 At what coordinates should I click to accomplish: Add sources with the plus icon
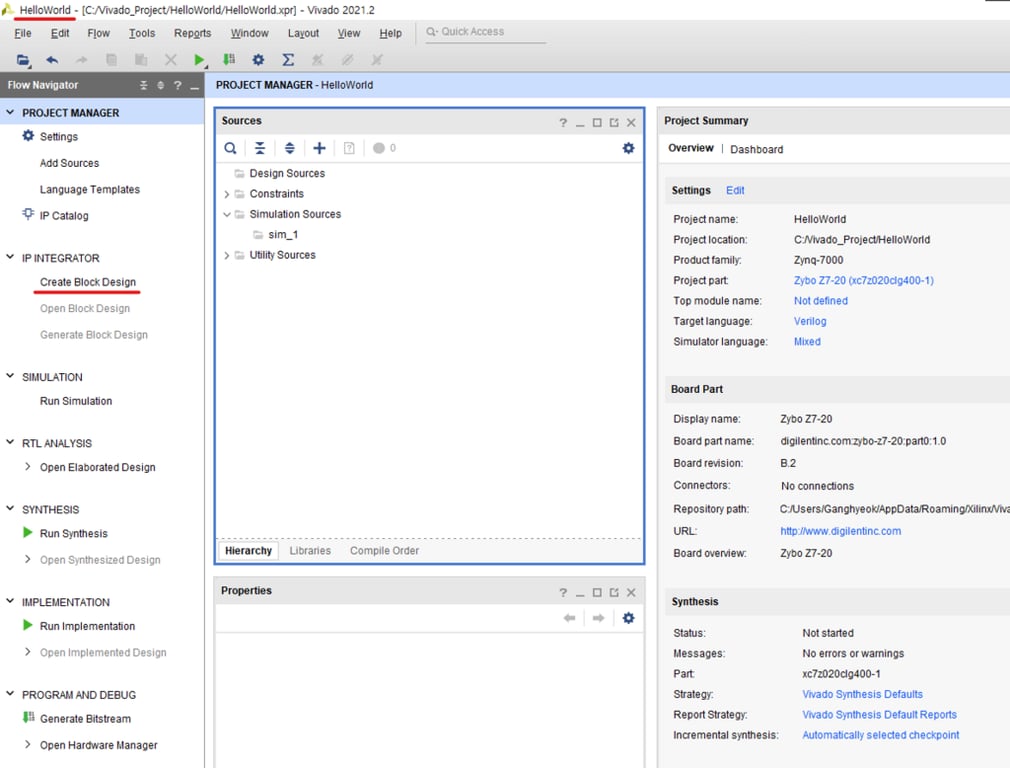click(x=319, y=148)
